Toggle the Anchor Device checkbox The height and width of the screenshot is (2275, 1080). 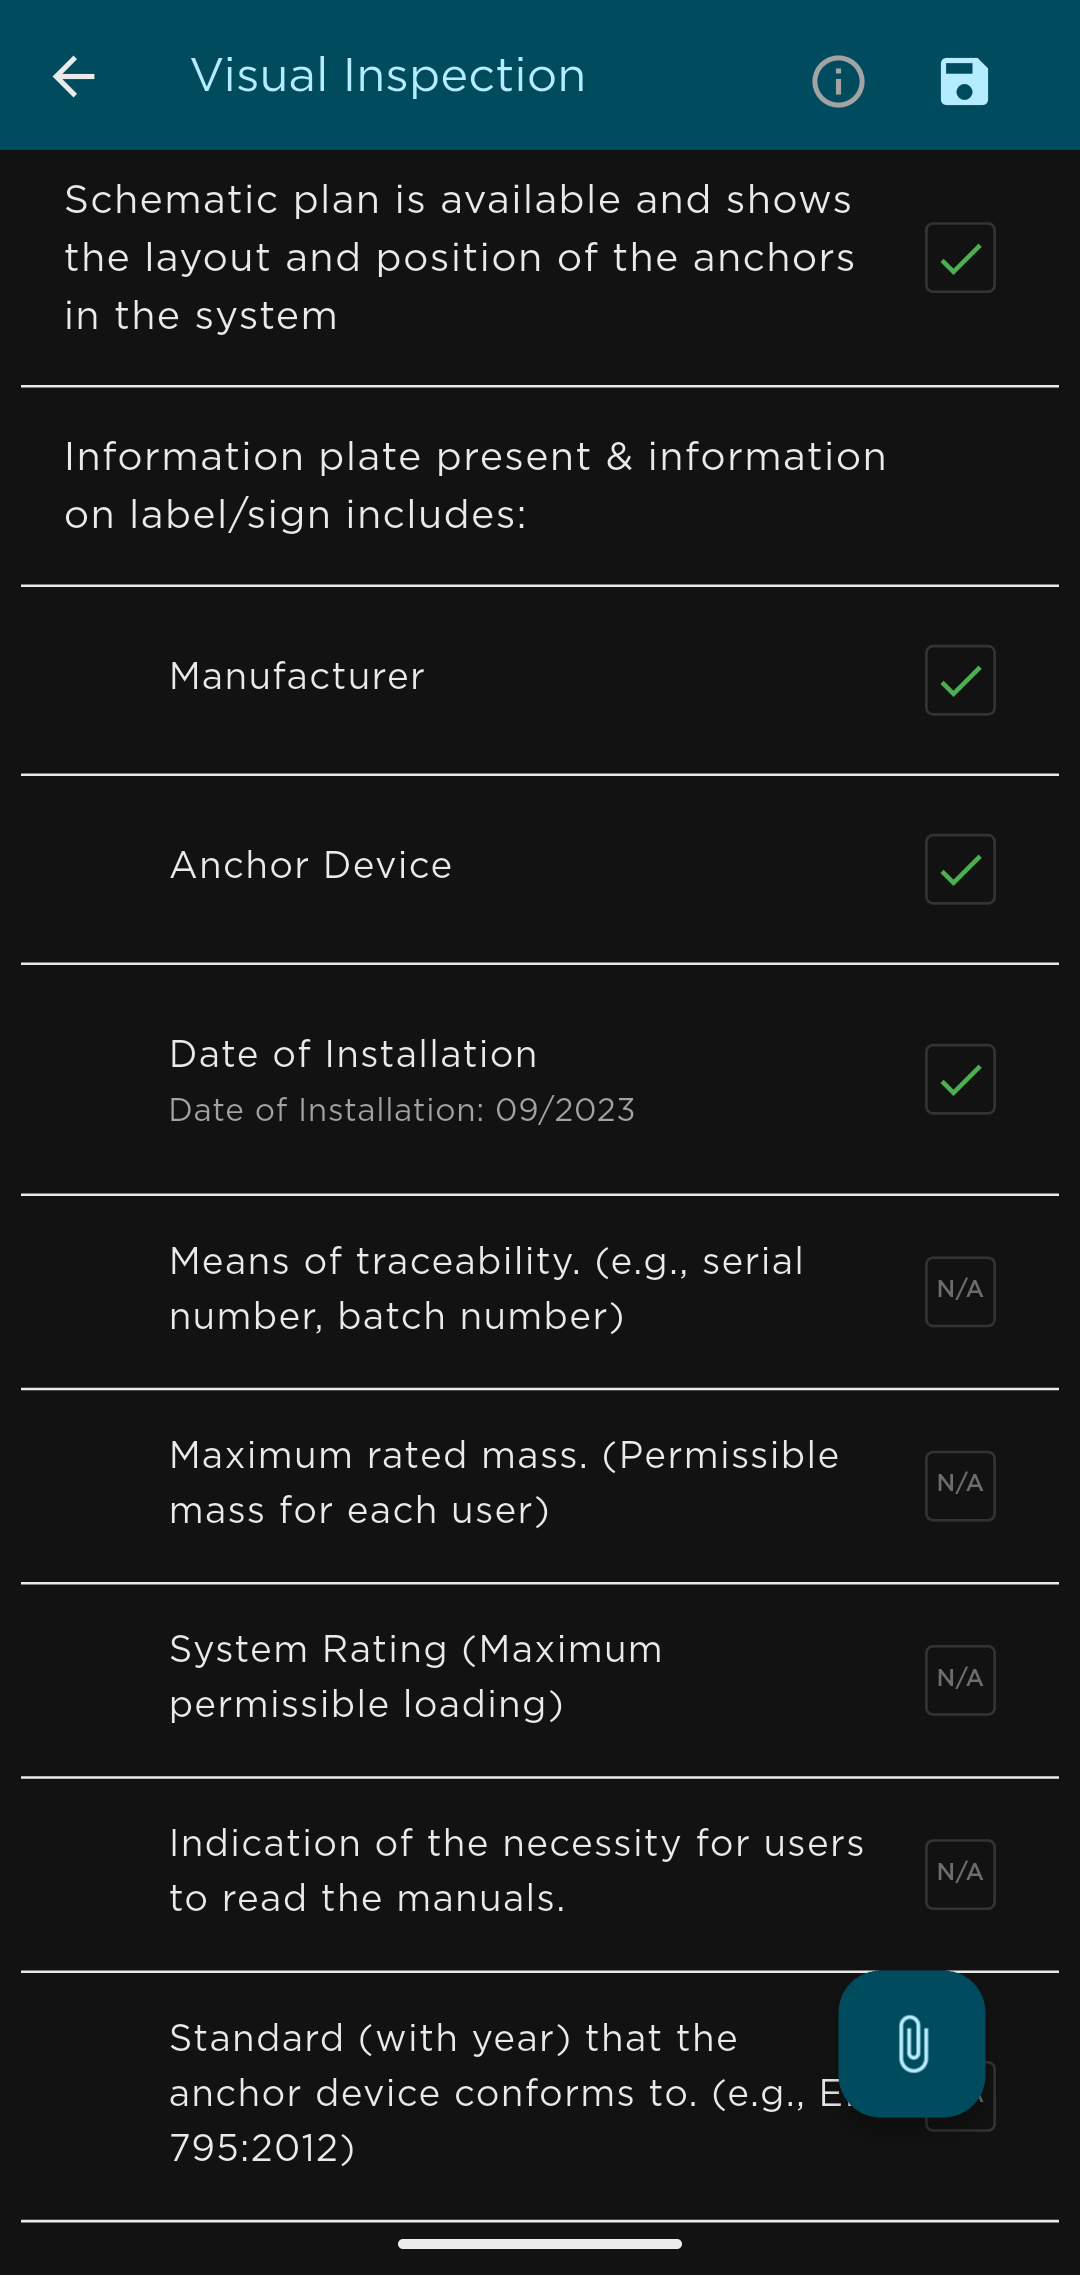click(x=960, y=870)
